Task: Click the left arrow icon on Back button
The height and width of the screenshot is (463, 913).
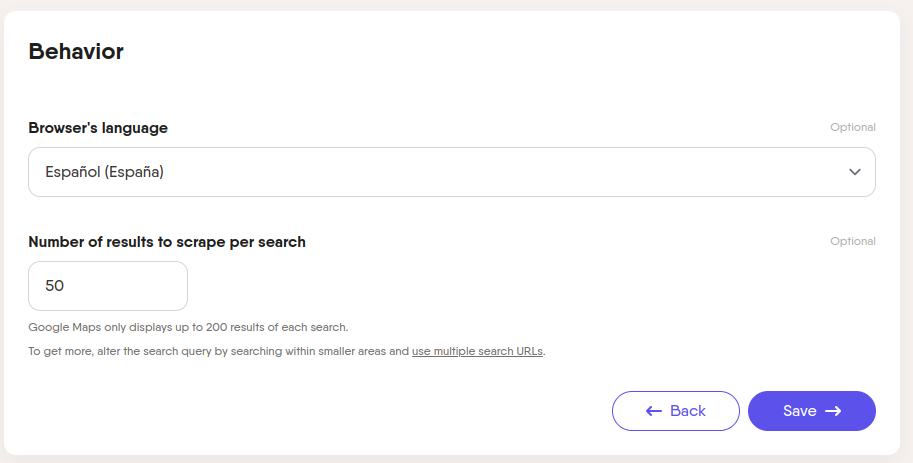Action: (x=654, y=411)
